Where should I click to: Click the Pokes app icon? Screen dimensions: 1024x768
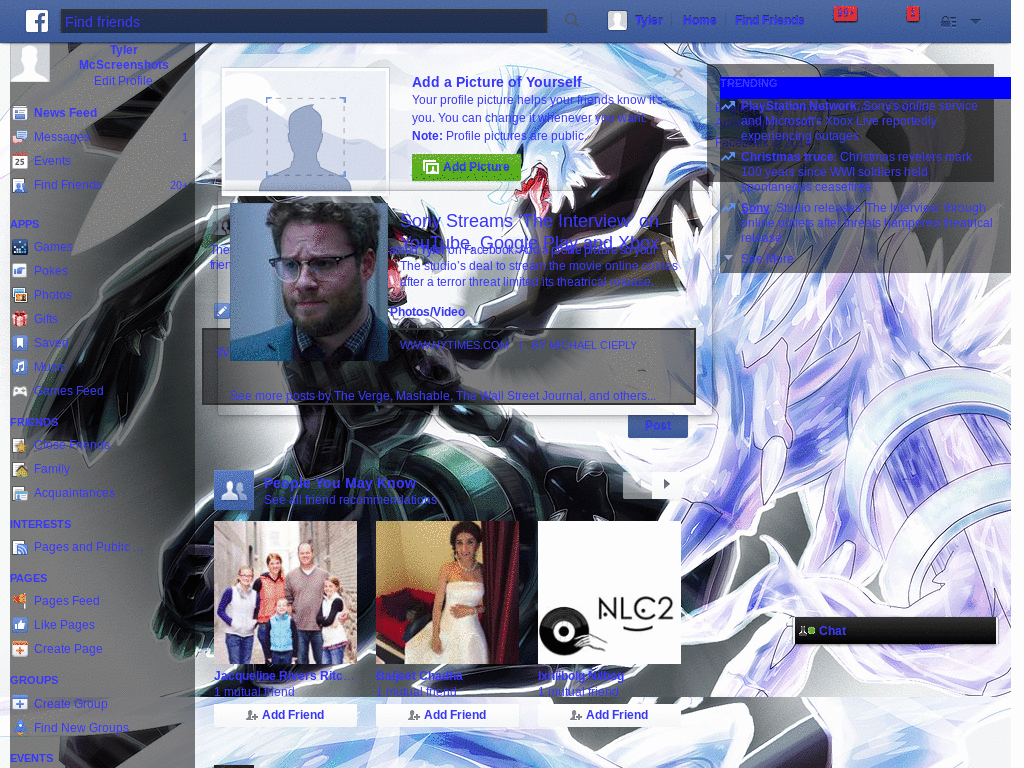pos(20,271)
